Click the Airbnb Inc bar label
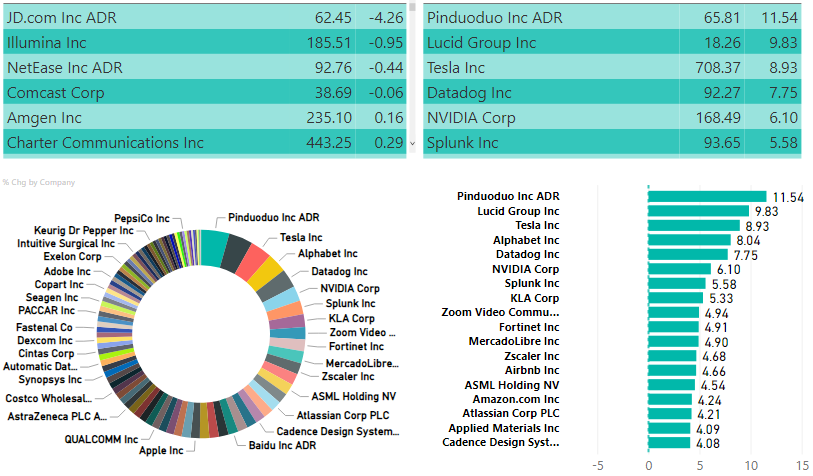813x476 pixels. 532,370
